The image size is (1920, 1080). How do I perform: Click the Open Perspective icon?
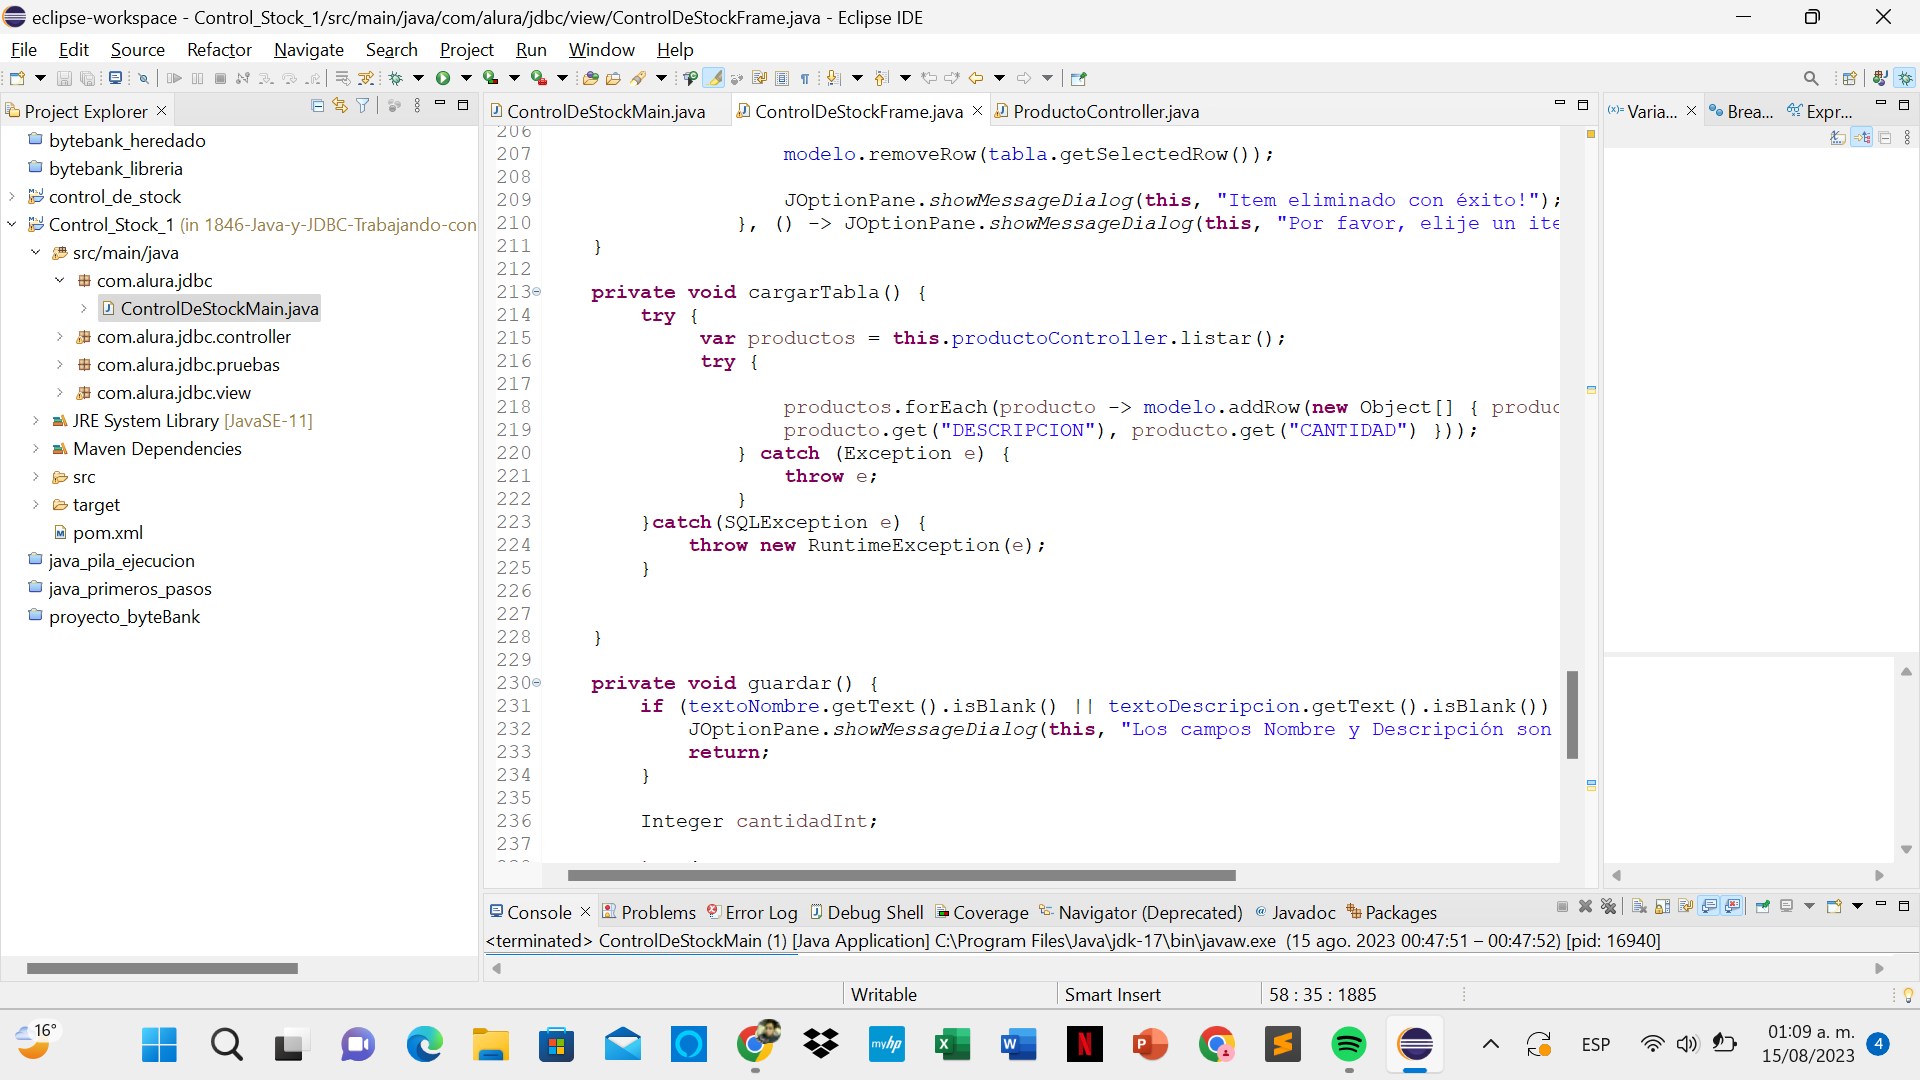[1849, 78]
